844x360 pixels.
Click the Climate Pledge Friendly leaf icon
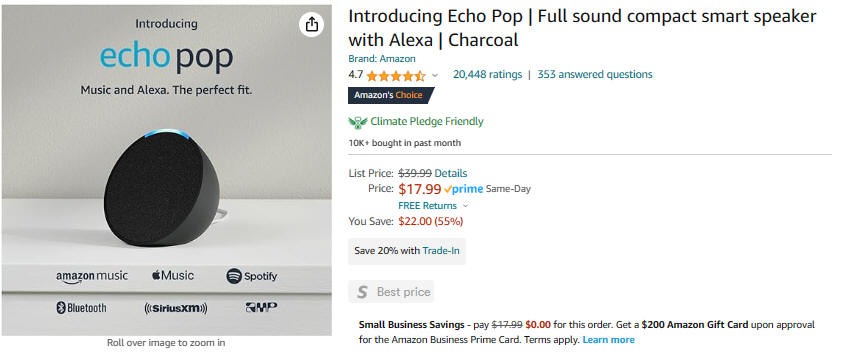357,122
